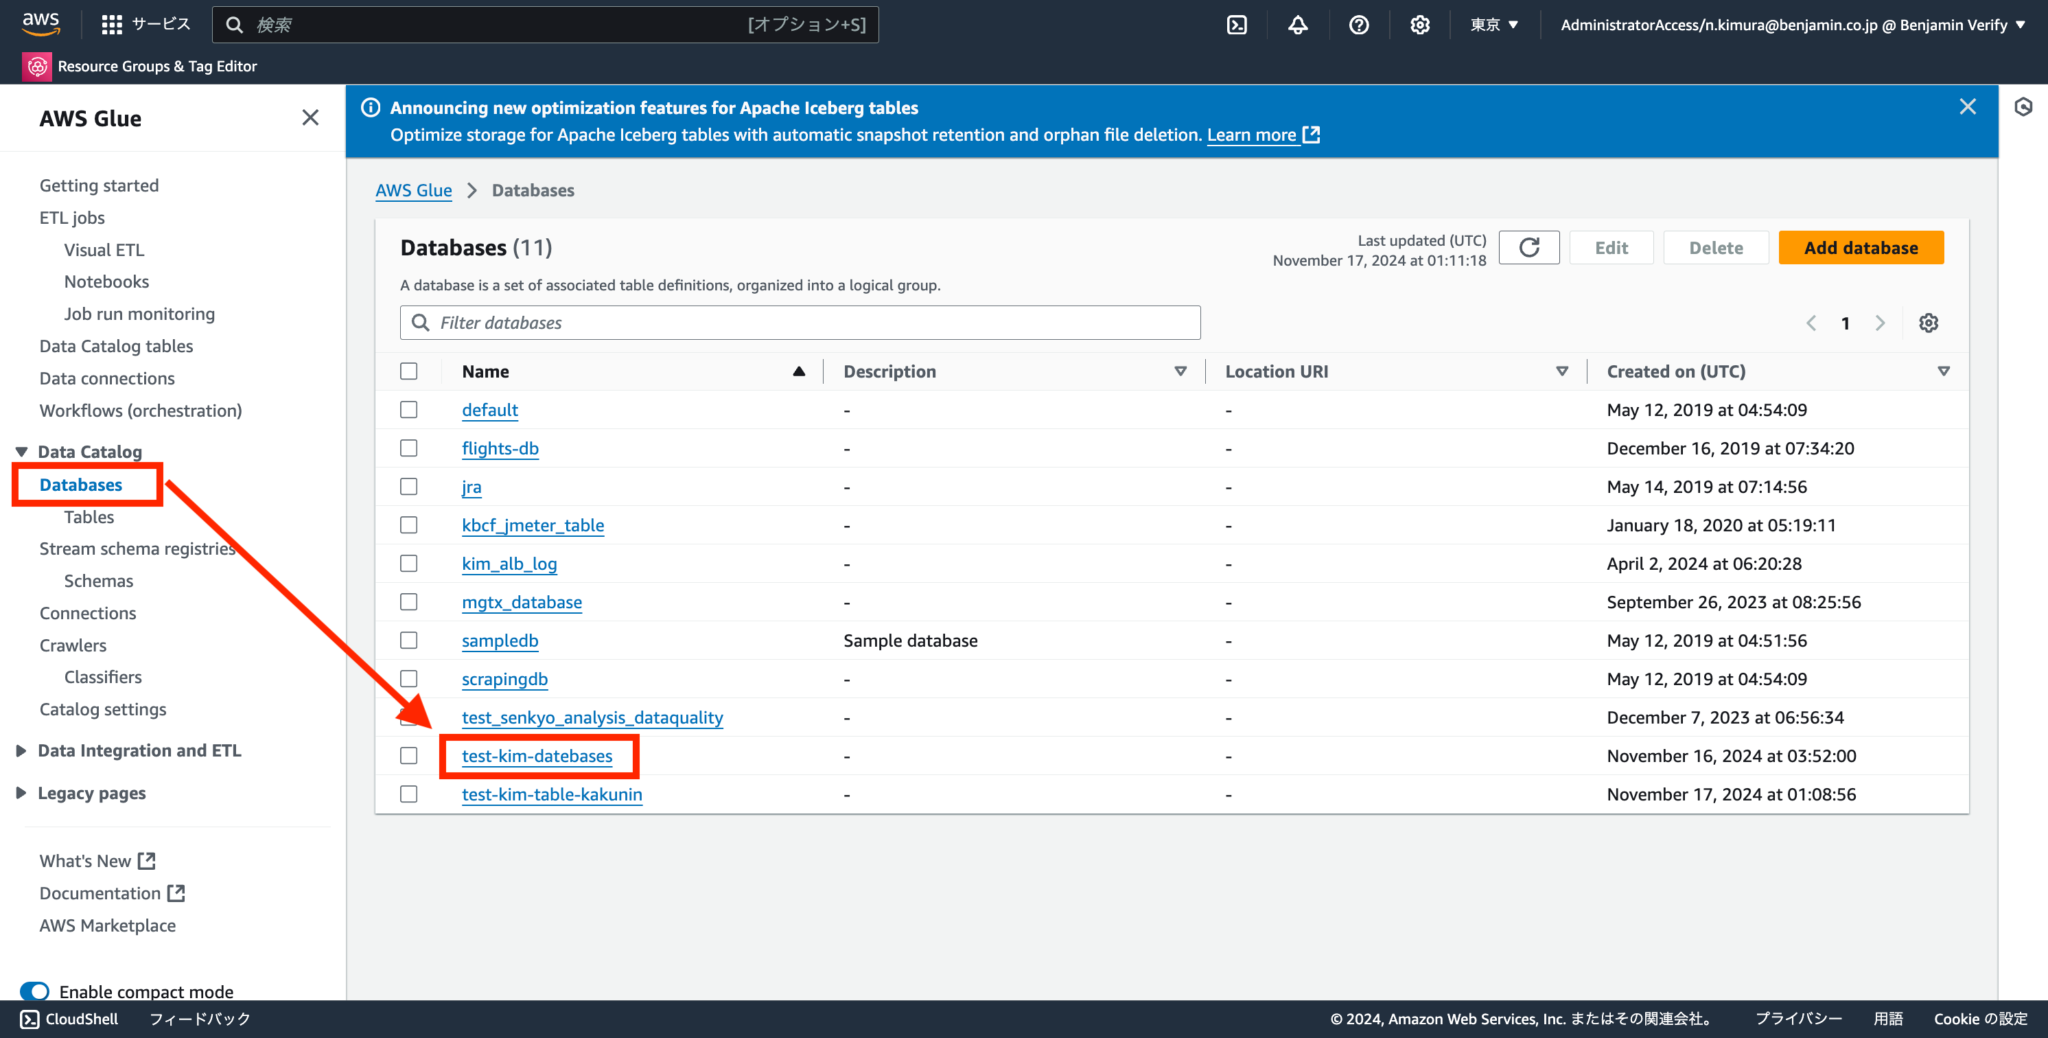Open the test-kim-datebases database link
Screen dimensions: 2048x1038
click(537, 756)
